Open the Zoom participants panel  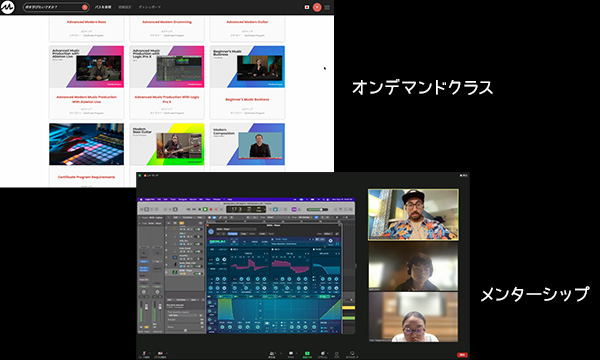coord(272,353)
